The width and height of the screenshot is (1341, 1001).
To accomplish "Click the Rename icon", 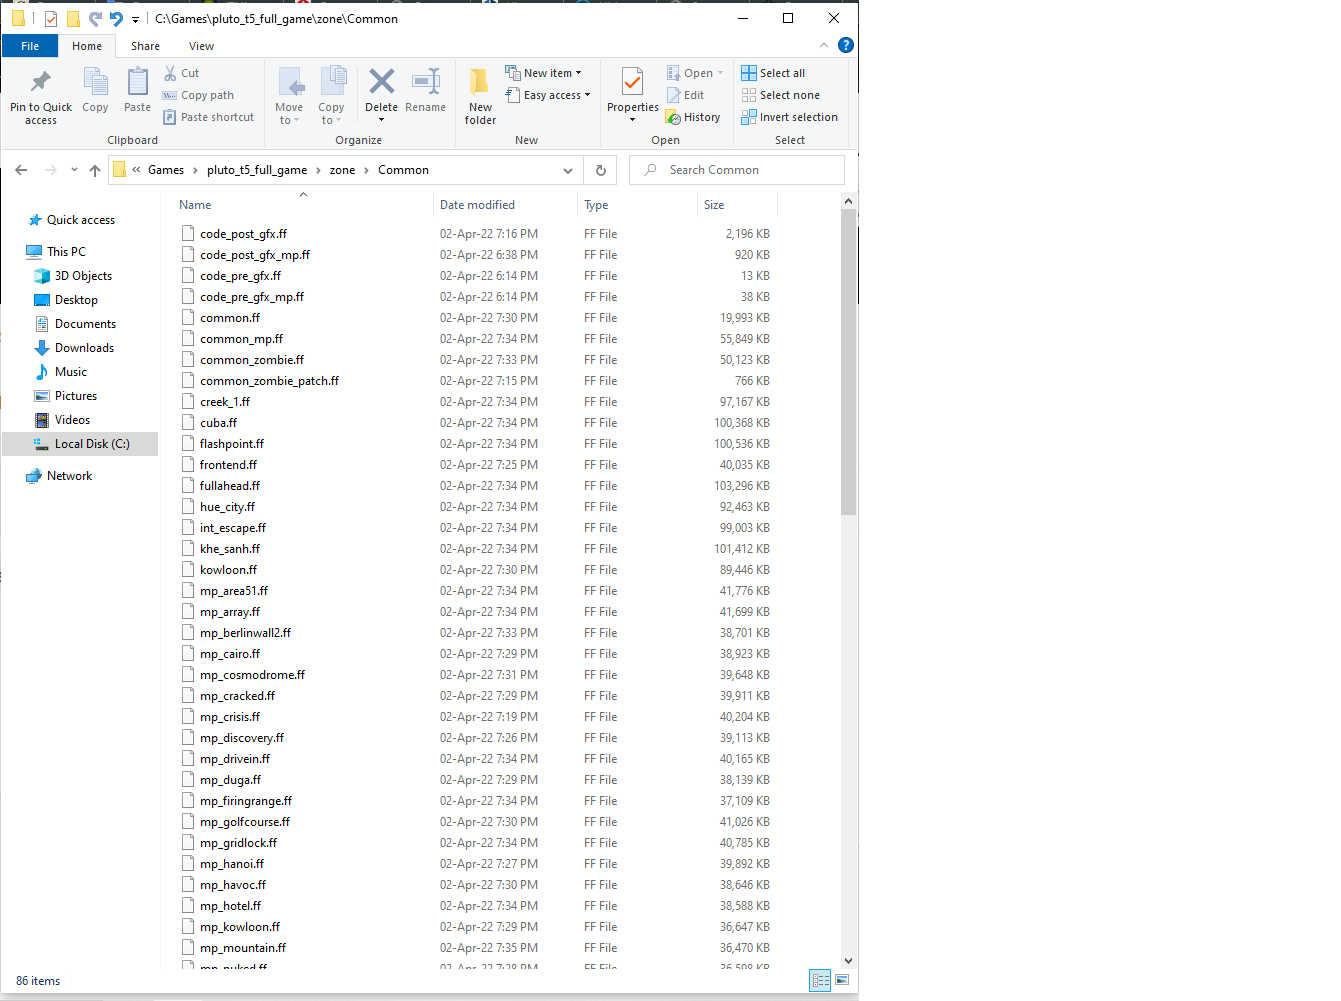I will (x=426, y=82).
